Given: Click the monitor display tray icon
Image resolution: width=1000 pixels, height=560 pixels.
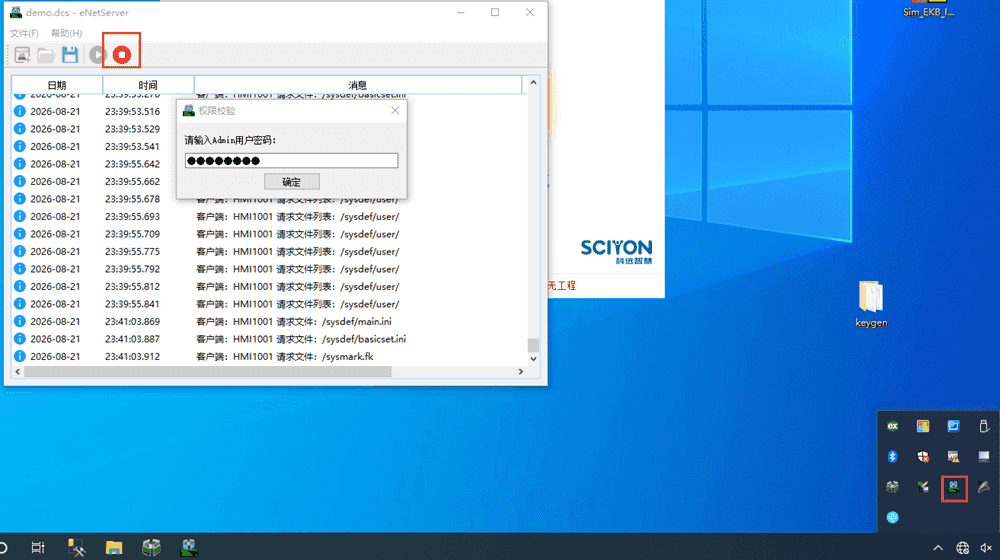Looking at the screenshot, I should point(983,457).
